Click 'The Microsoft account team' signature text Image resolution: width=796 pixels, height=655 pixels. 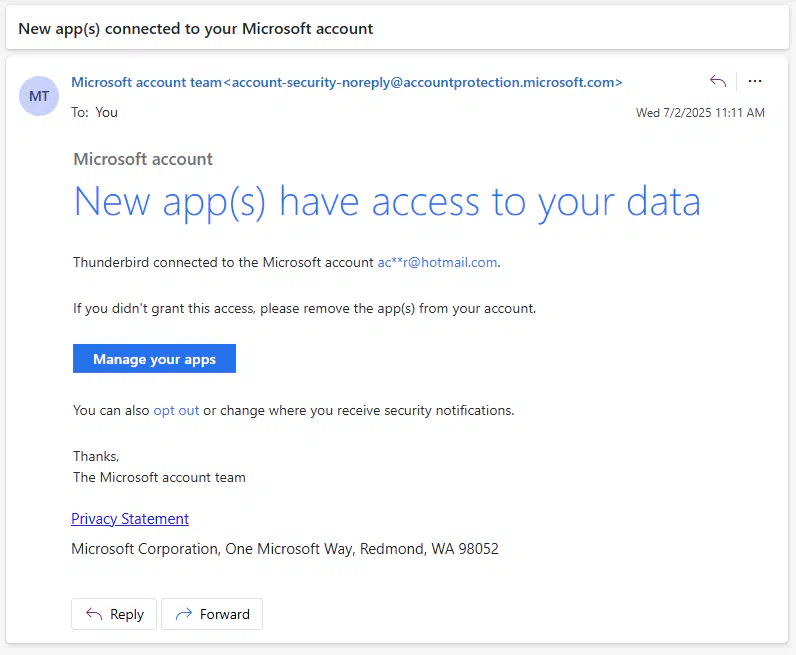click(159, 477)
